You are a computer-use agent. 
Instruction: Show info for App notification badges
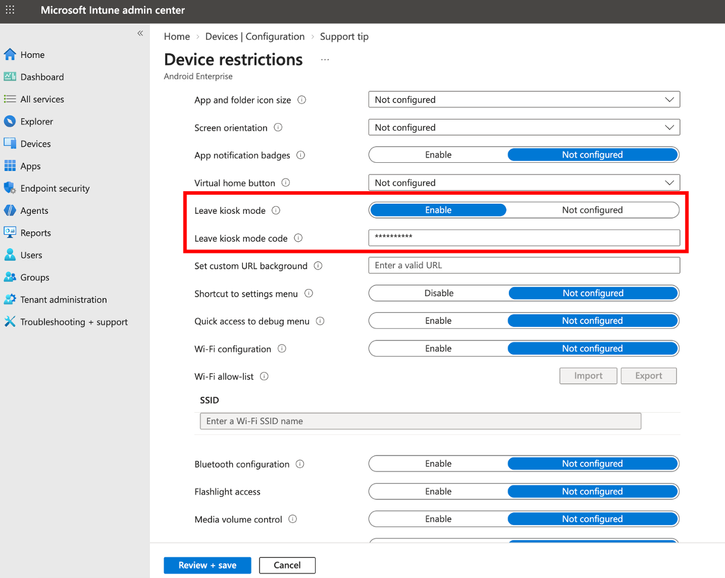pyautogui.click(x=301, y=155)
